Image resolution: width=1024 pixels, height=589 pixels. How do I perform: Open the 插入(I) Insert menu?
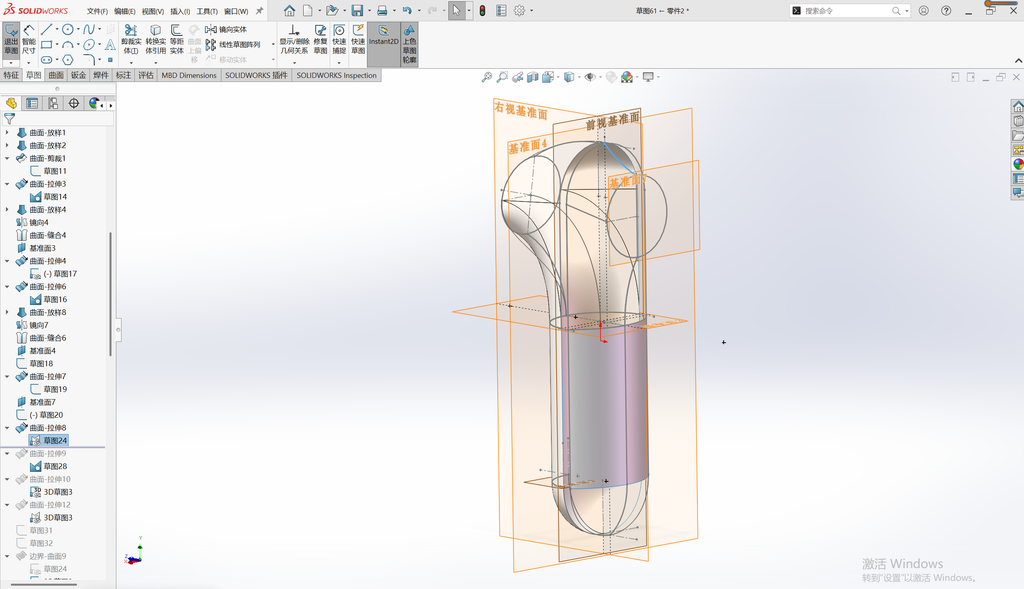[x=180, y=11]
